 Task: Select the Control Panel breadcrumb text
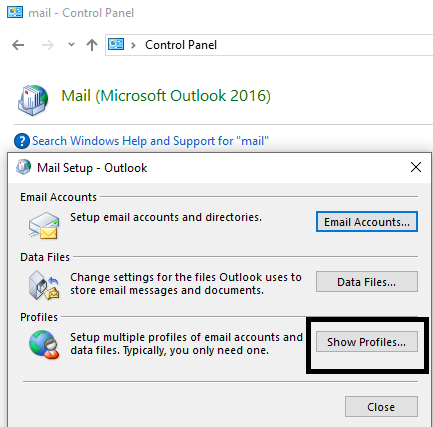coord(181,45)
